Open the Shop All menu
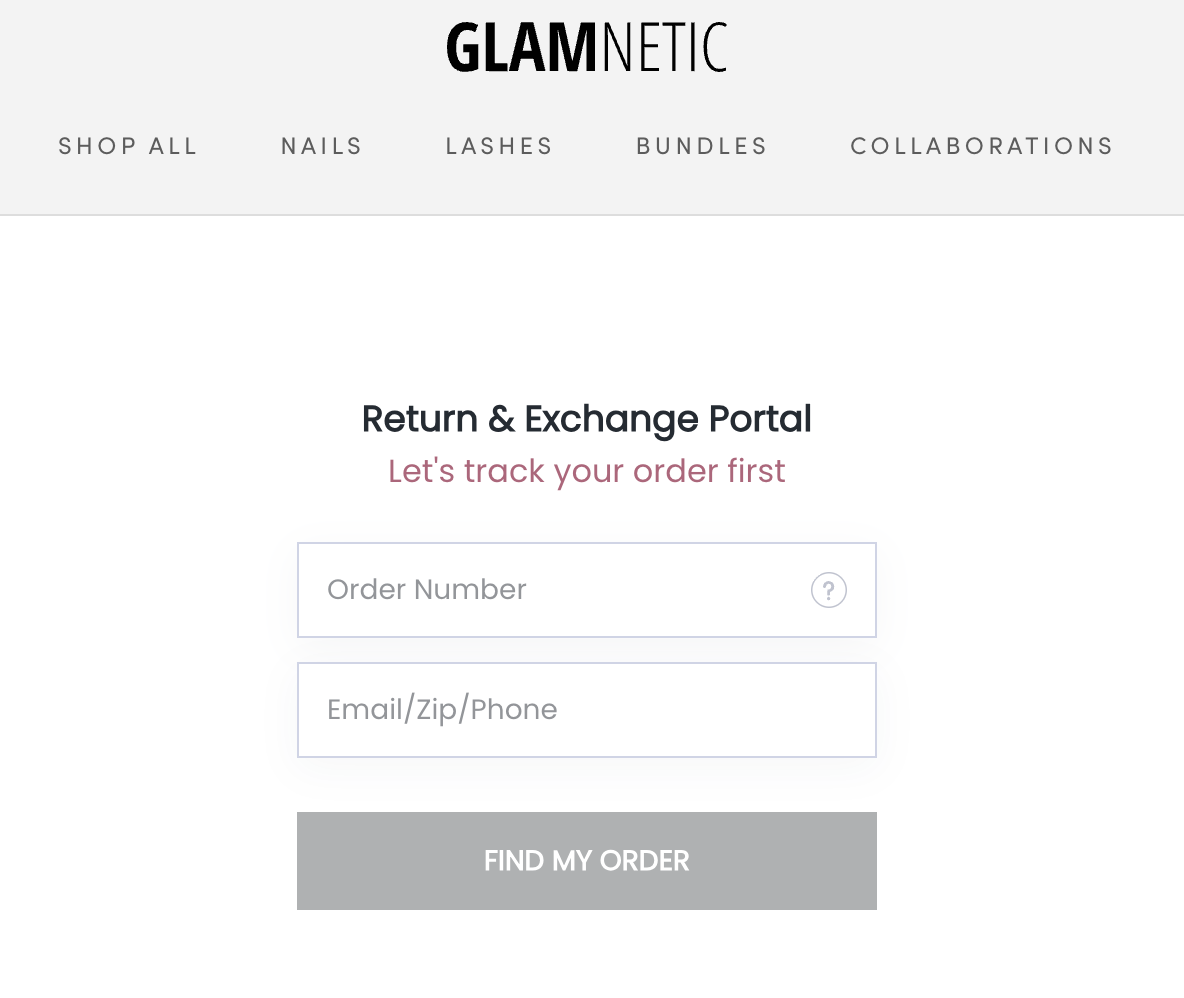1184x998 pixels. (128, 146)
